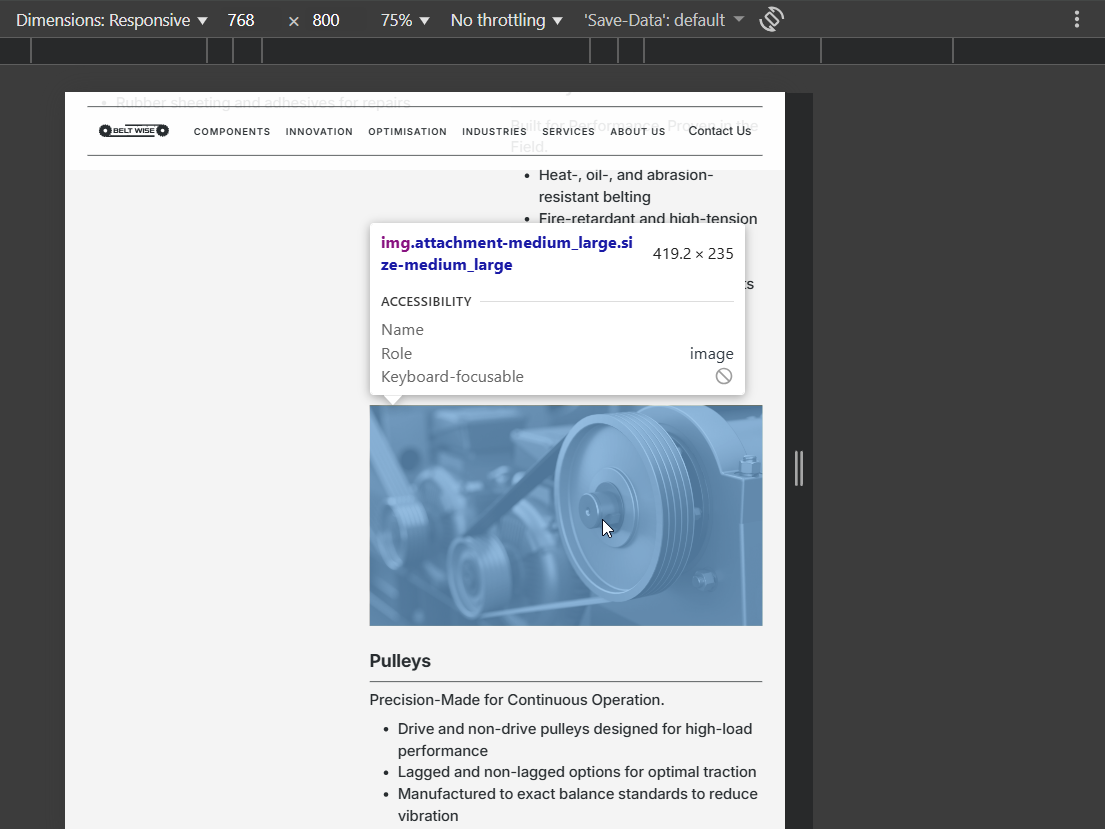Open the About Us nav menu
Image resolution: width=1105 pixels, height=829 pixels.
point(638,132)
